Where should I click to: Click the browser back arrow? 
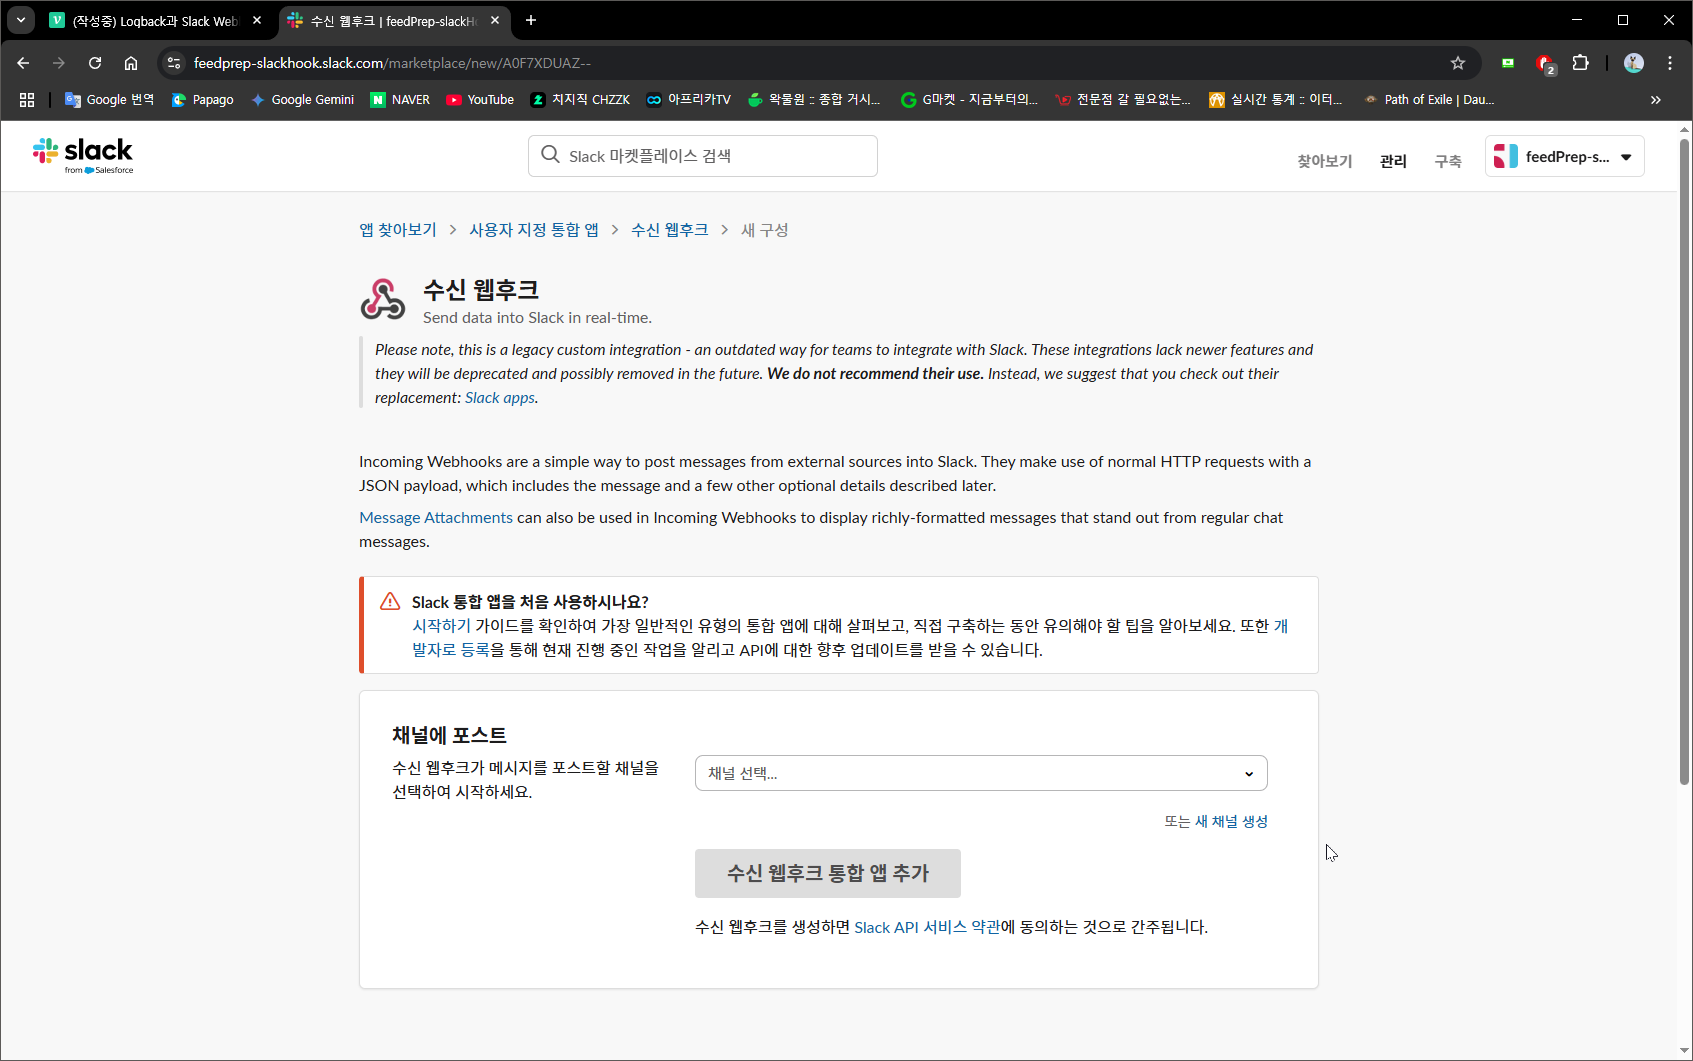[23, 63]
